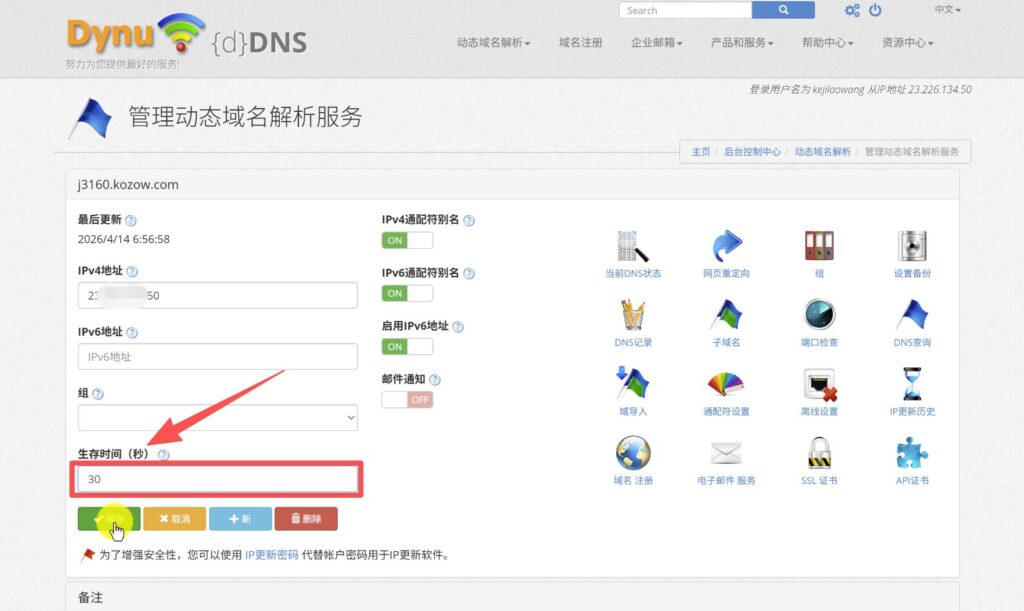Screen dimensions: 1024x611
Task: Disable the IPv4通配符别名 wildcard alias toggle
Action: [406, 239]
